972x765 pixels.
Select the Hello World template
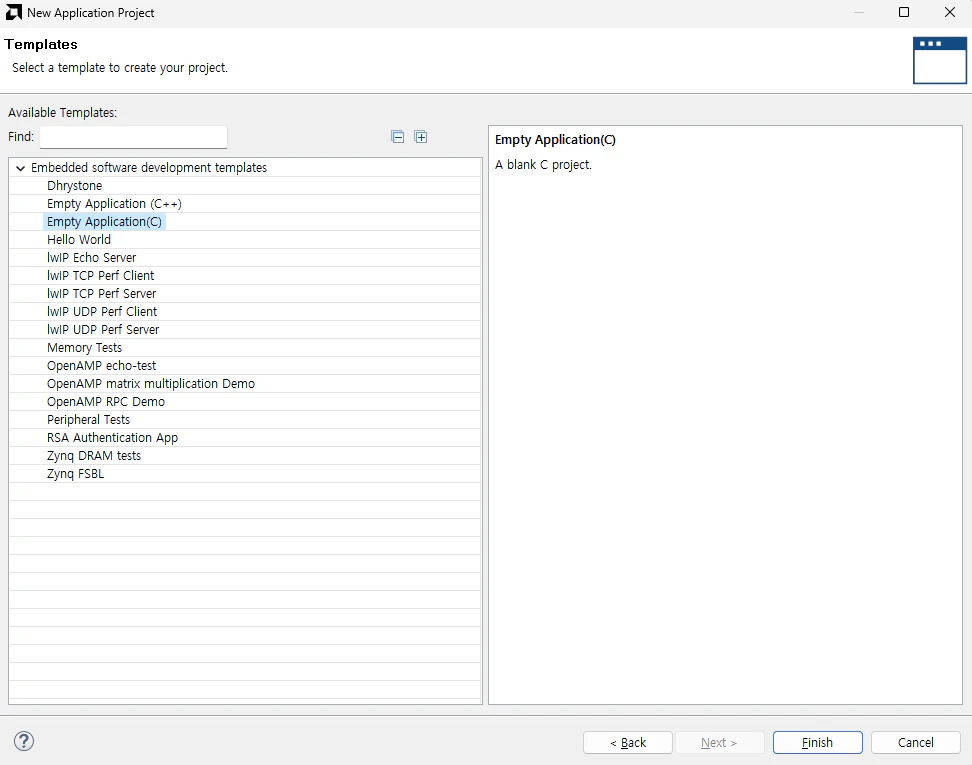pos(79,239)
